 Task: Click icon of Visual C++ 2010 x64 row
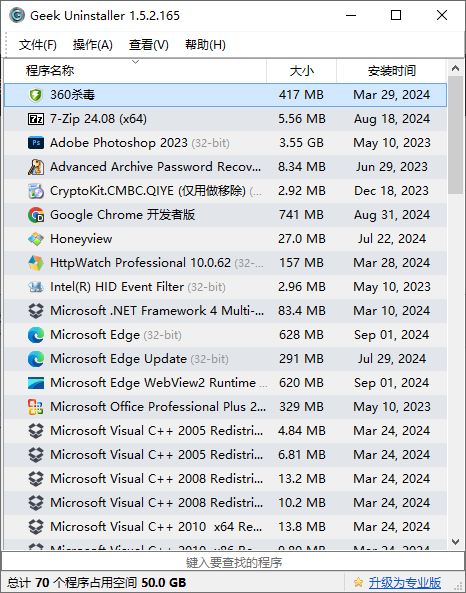(x=36, y=527)
